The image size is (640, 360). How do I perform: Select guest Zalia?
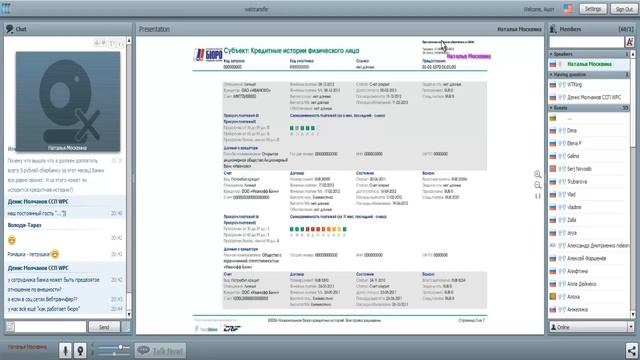coord(589,220)
